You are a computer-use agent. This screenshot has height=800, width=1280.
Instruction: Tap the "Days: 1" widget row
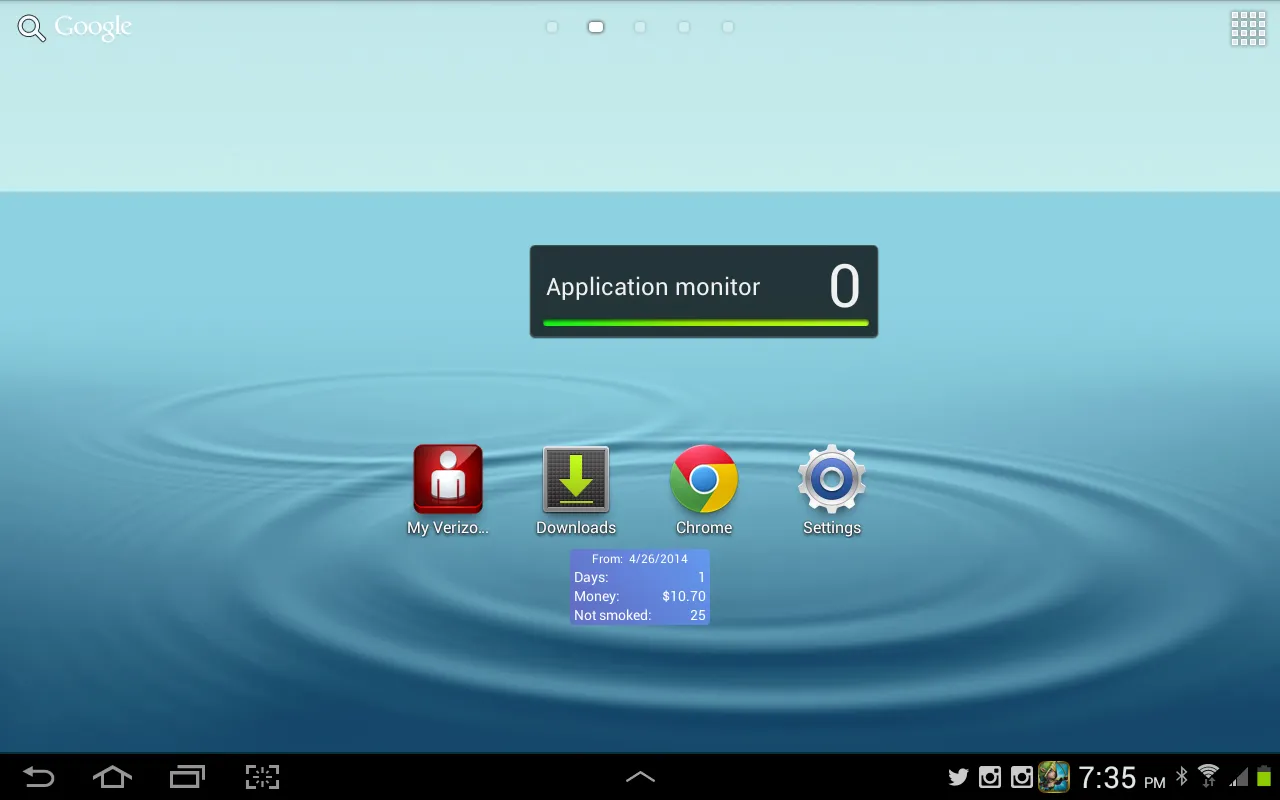tap(640, 577)
